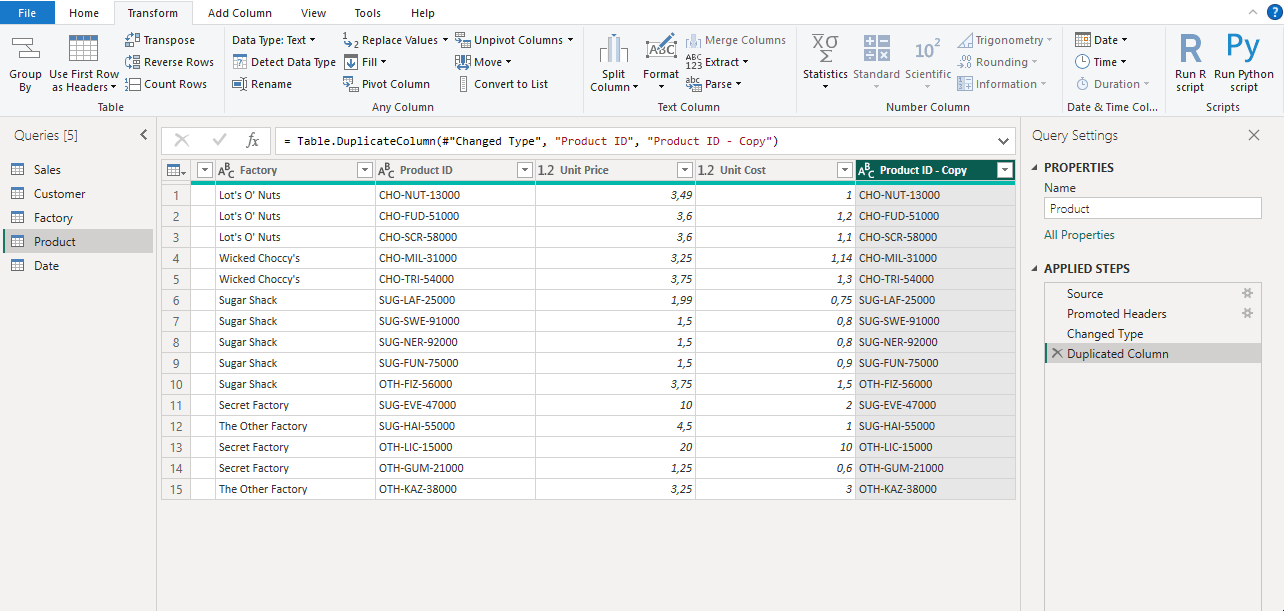The width and height of the screenshot is (1284, 611).
Task: Open the File tab
Action: [x=27, y=13]
